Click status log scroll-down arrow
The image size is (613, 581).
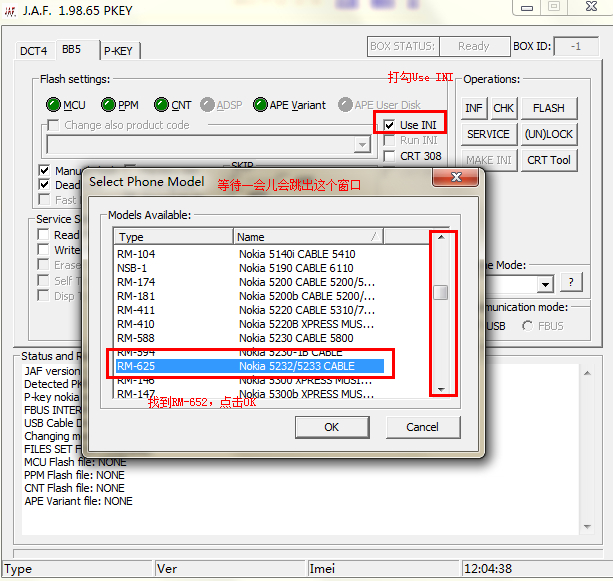point(587,527)
